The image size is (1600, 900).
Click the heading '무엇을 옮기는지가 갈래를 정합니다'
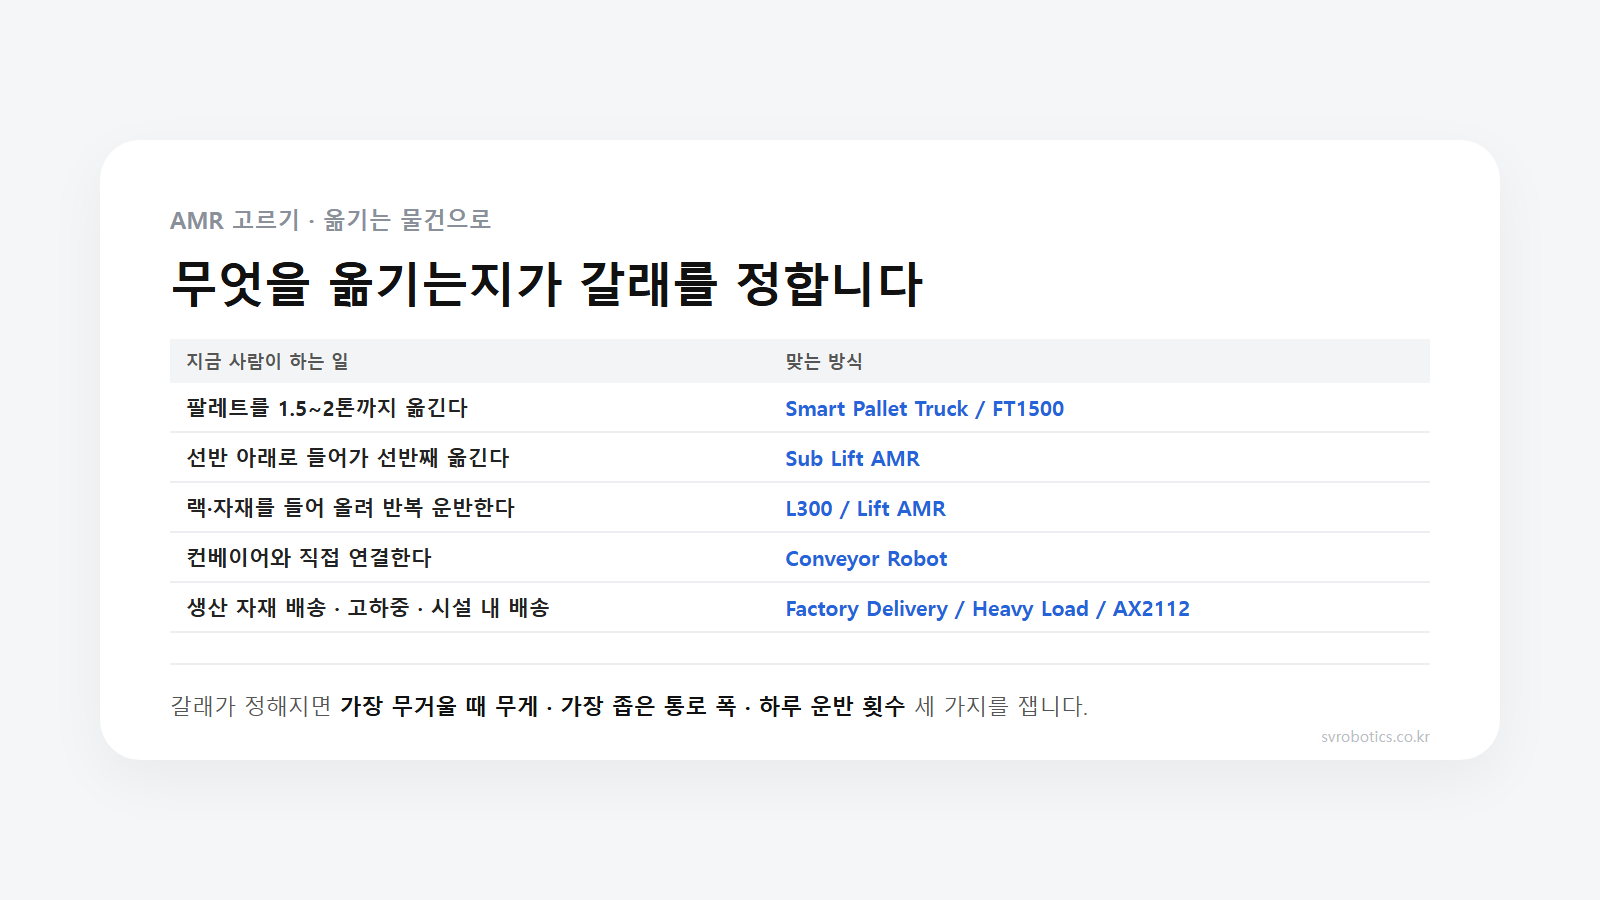(546, 284)
